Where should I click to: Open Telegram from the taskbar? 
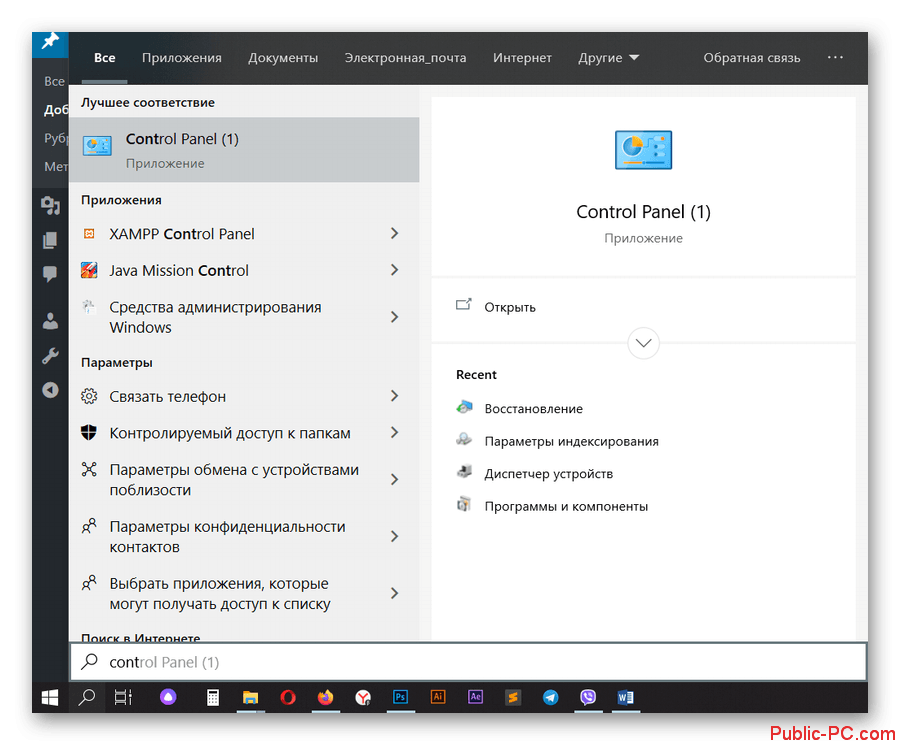550,697
